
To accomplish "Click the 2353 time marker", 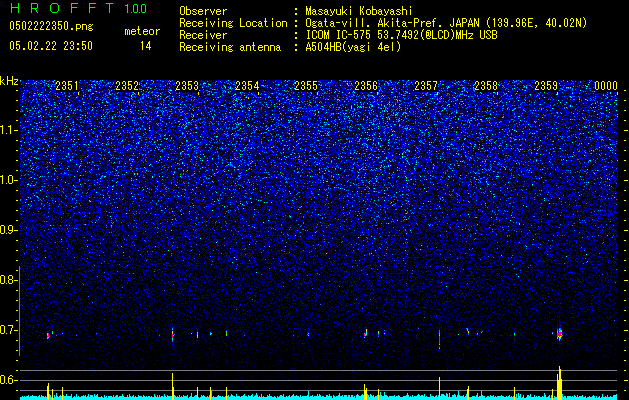I will tap(187, 86).
